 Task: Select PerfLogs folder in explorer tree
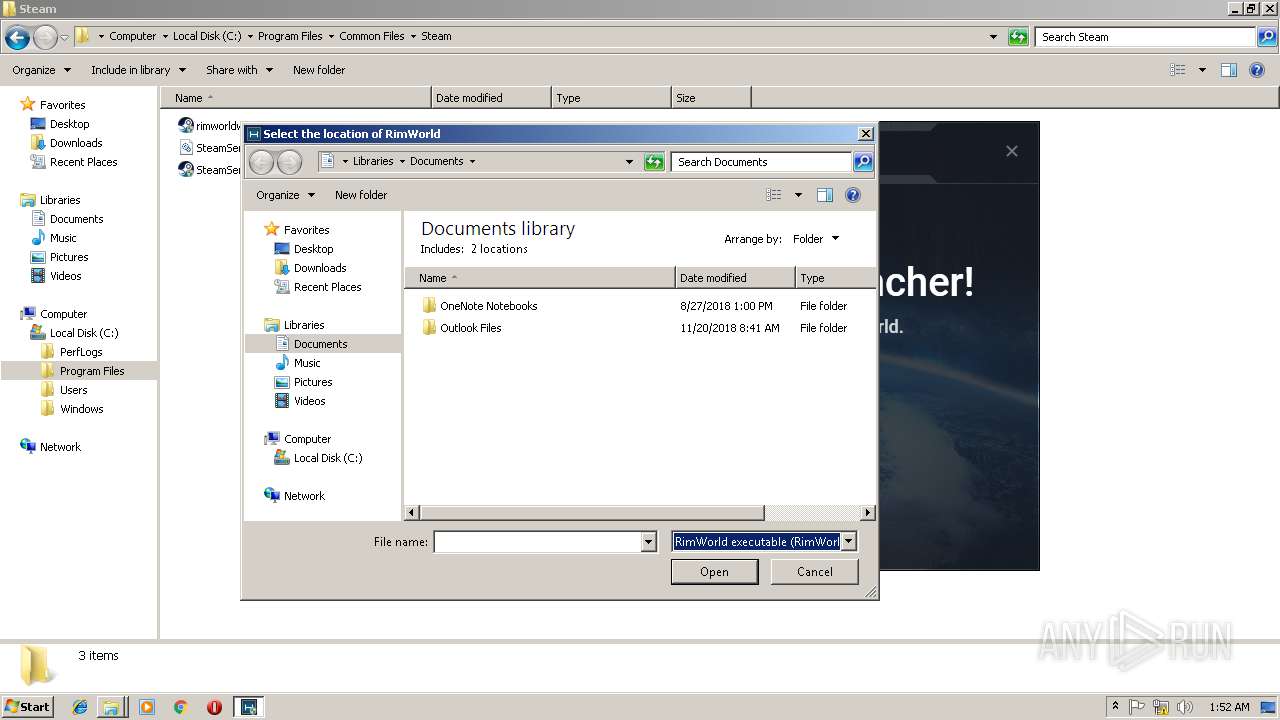81,352
